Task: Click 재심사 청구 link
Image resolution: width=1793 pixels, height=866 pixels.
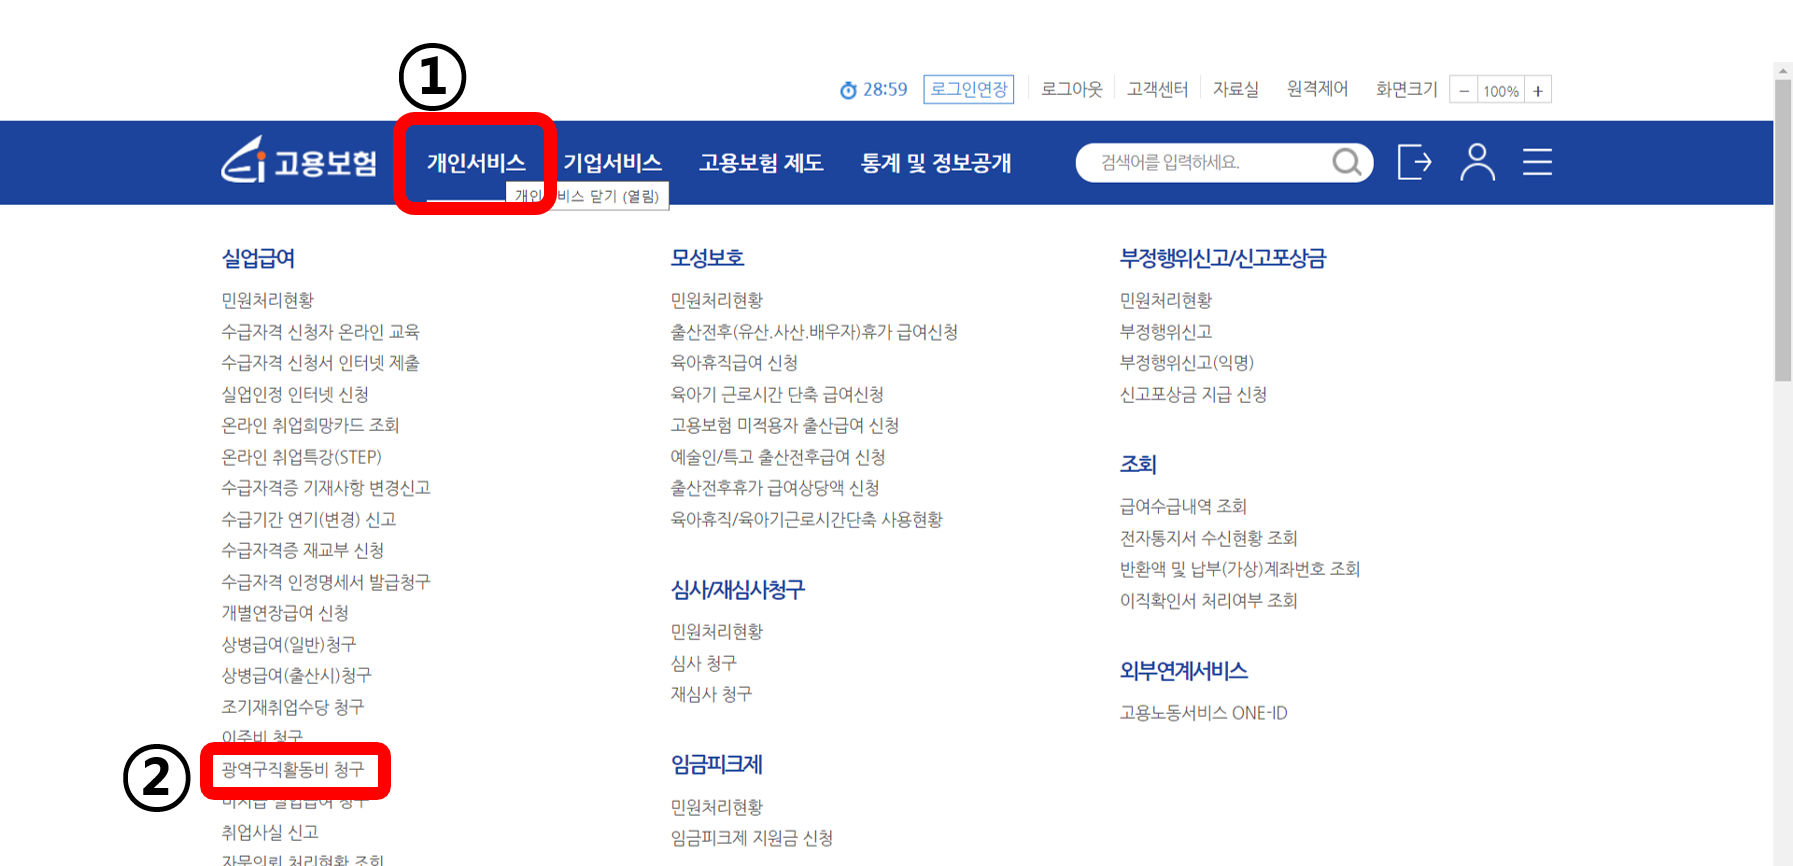Action: (711, 693)
